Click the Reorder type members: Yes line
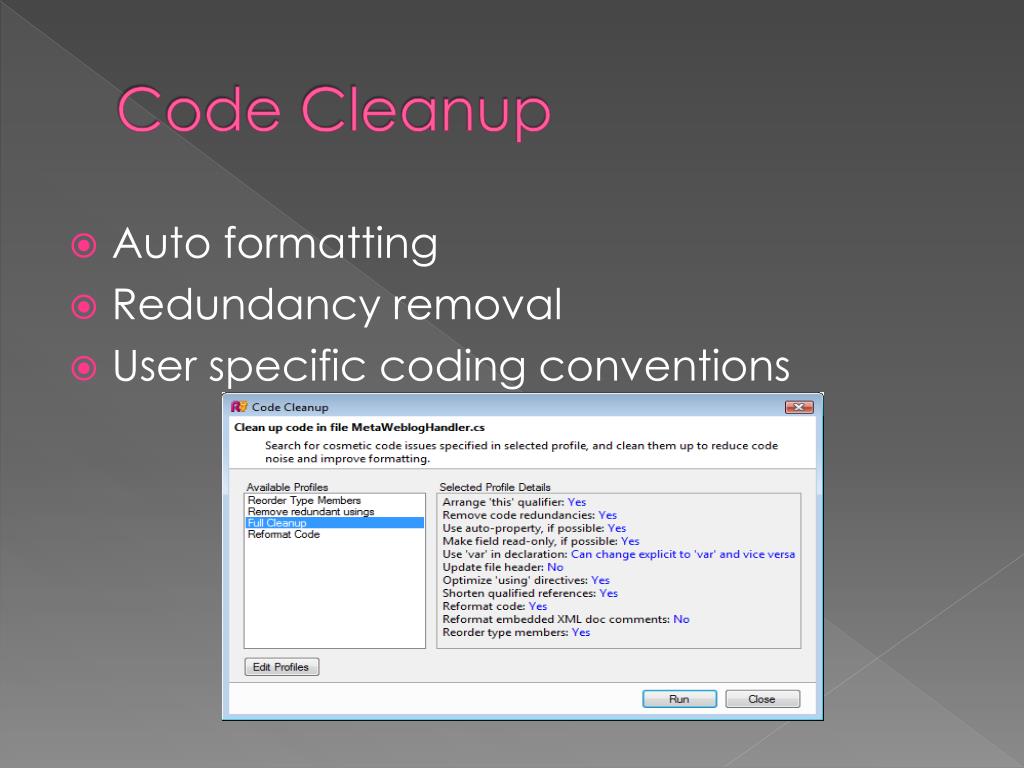The image size is (1024, 768). (516, 633)
